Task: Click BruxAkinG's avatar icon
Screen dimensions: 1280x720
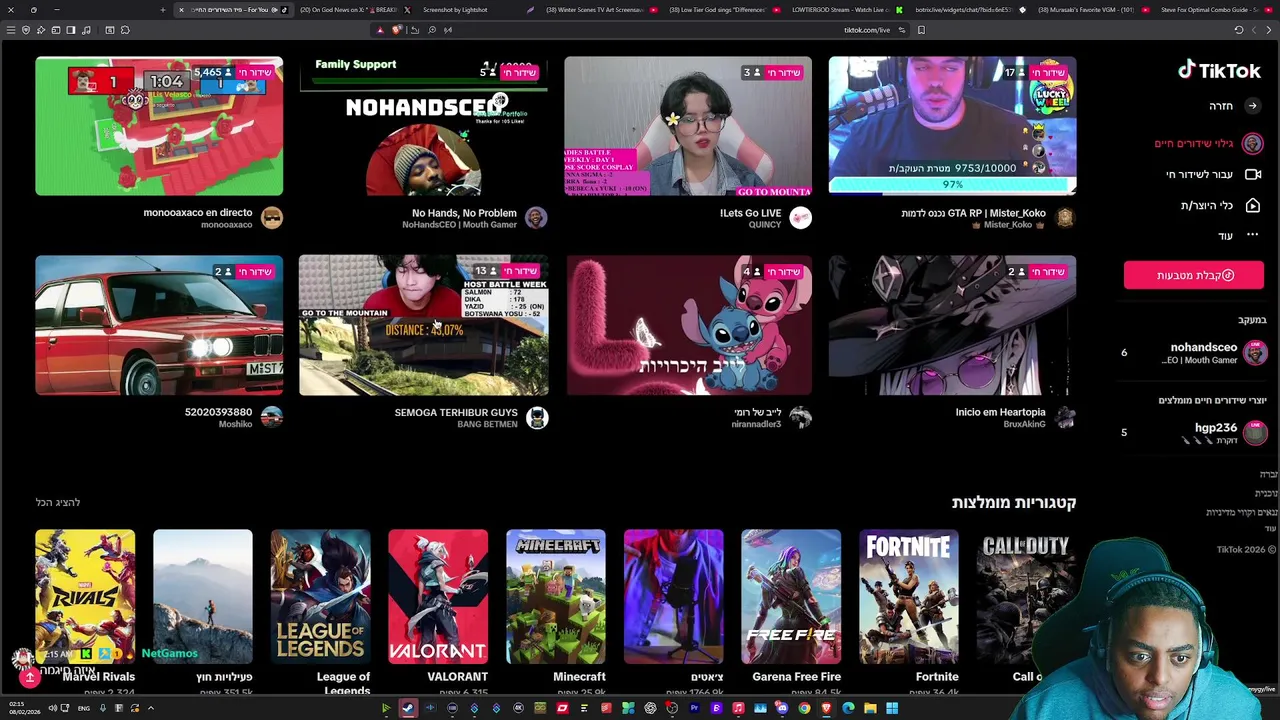Action: pos(1065,417)
